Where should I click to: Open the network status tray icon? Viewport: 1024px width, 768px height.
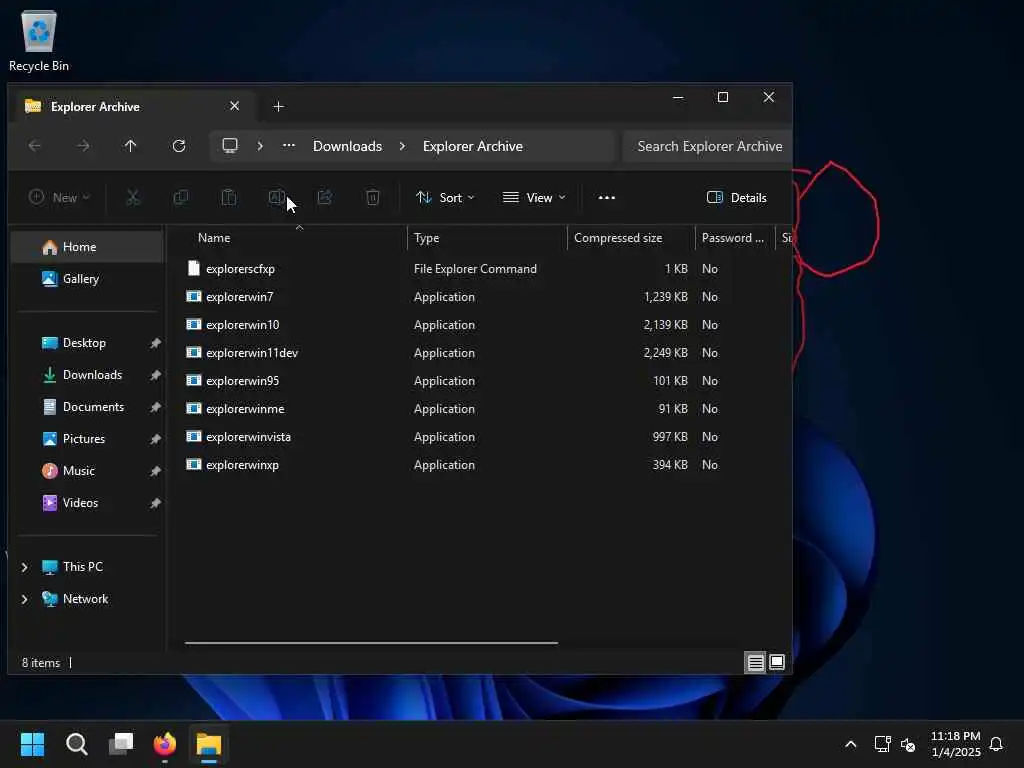click(x=882, y=744)
